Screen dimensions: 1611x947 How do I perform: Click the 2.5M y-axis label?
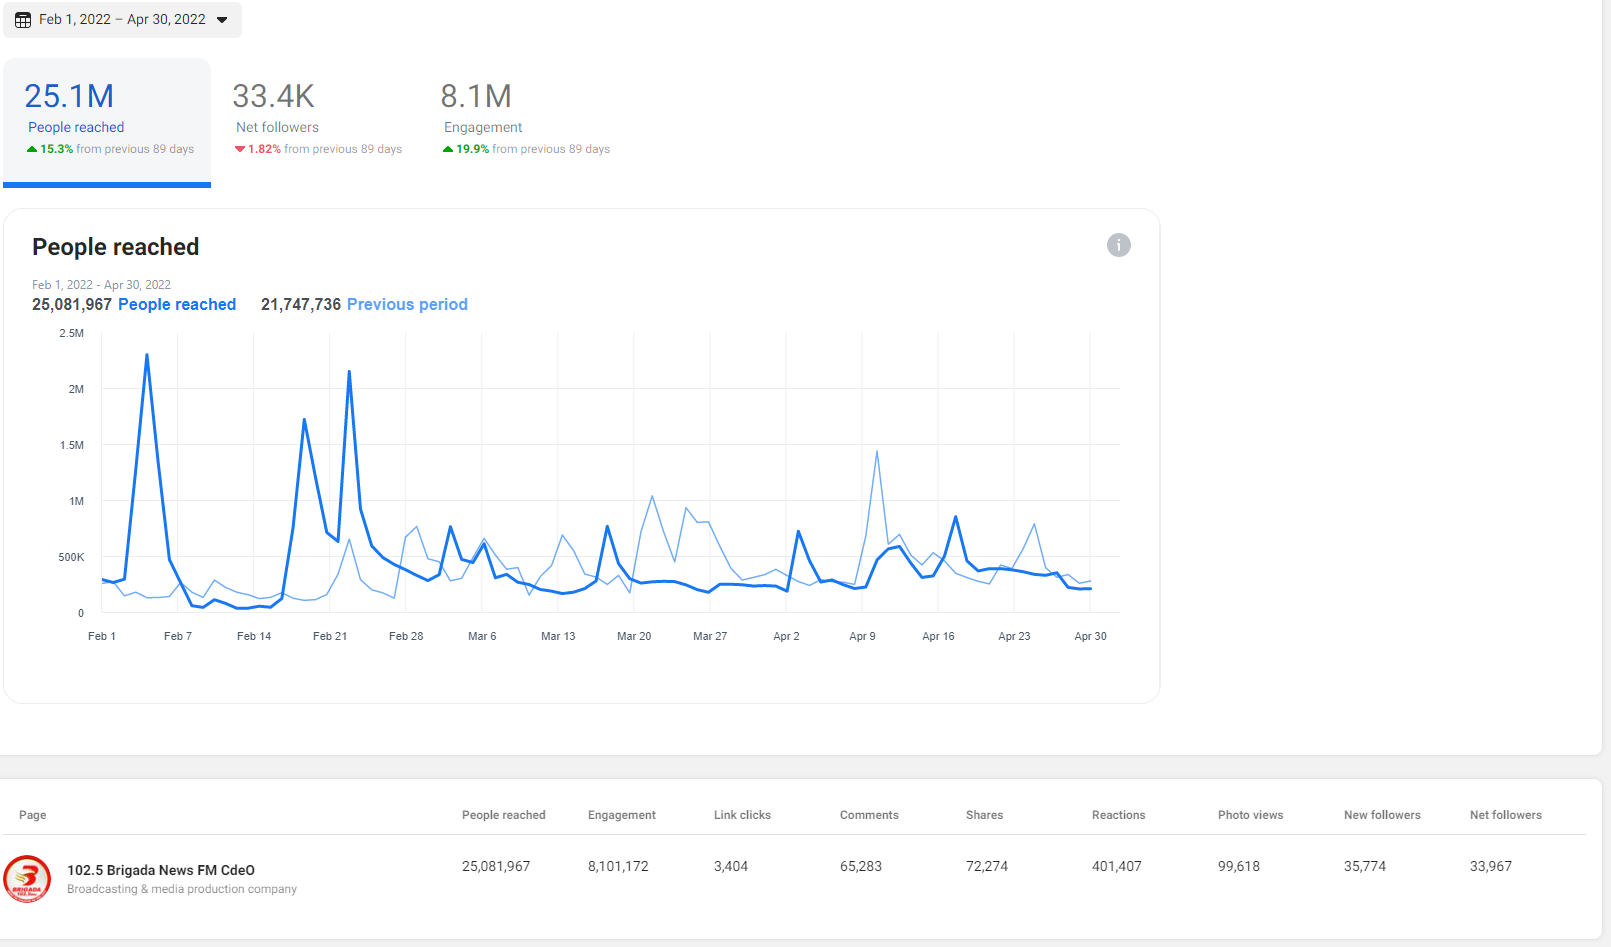pyautogui.click(x=72, y=333)
